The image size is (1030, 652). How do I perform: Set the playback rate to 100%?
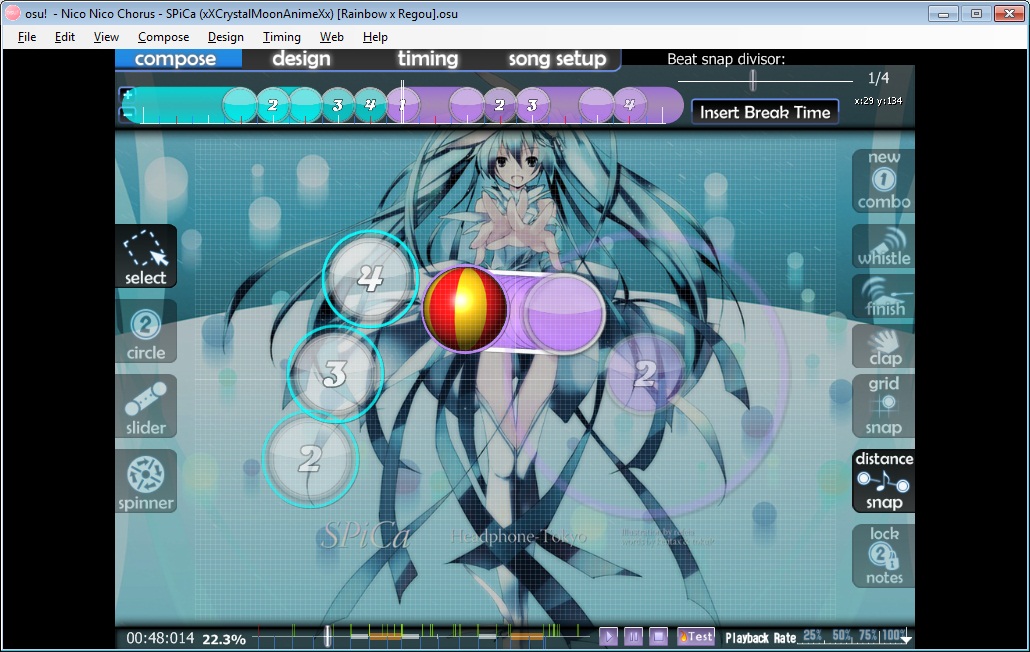(x=893, y=635)
